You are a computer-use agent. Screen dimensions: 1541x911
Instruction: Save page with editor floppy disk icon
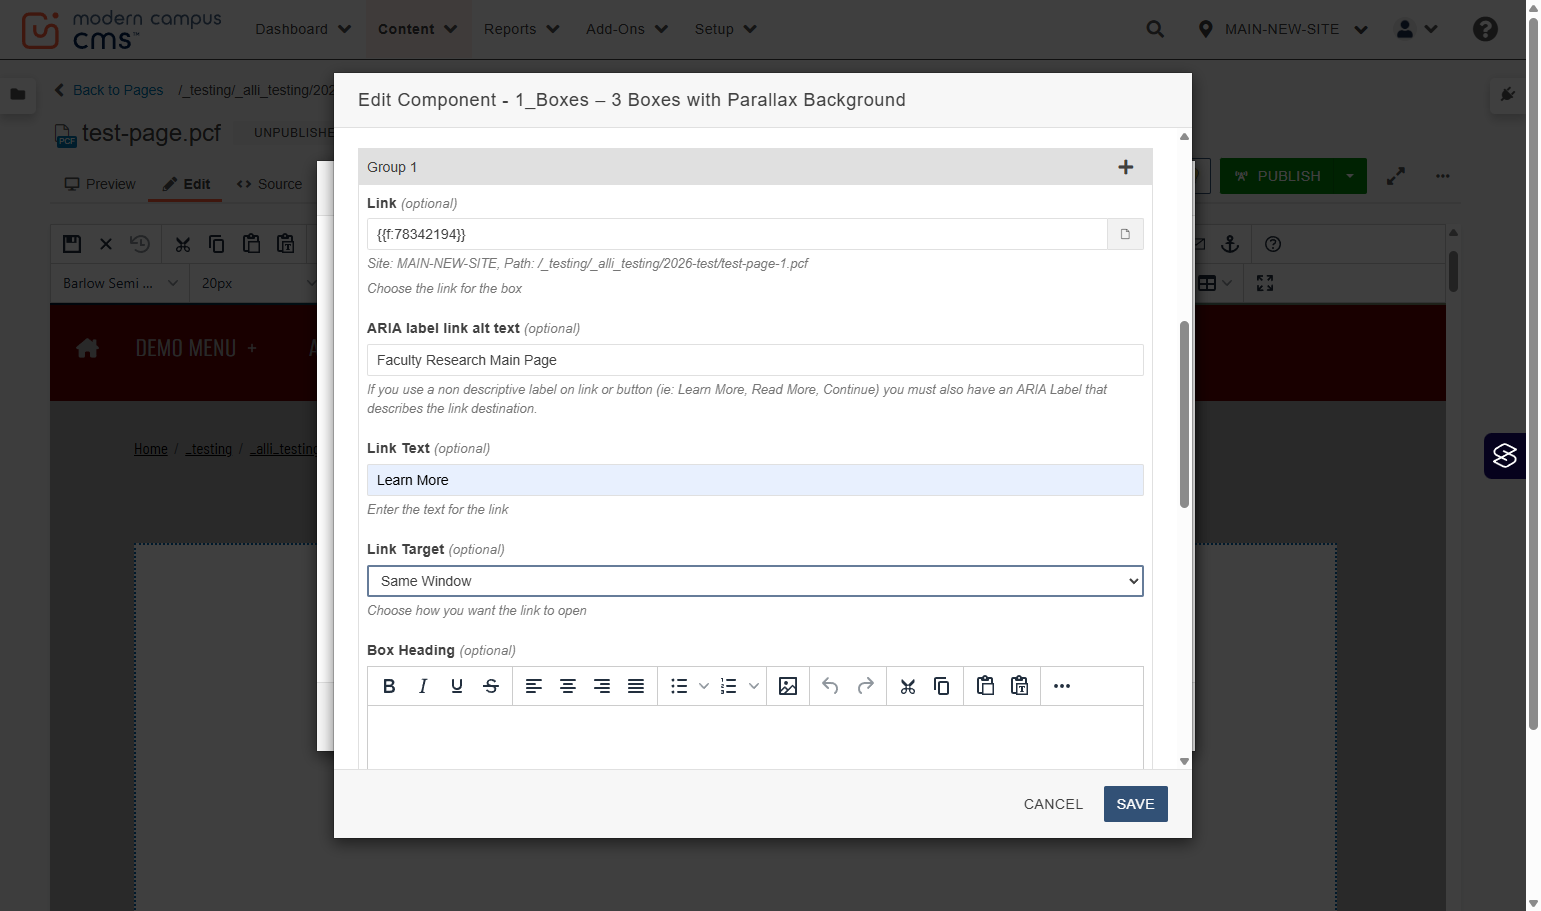(x=72, y=244)
